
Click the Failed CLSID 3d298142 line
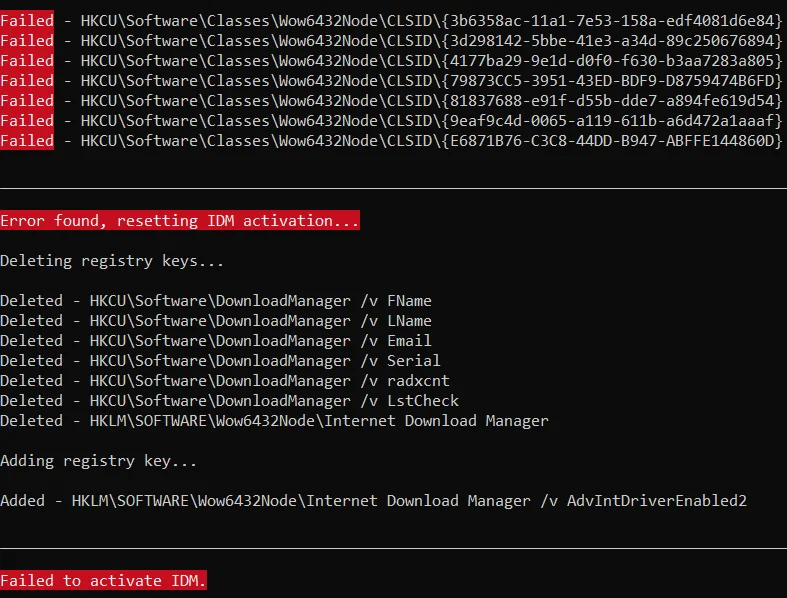click(391, 41)
